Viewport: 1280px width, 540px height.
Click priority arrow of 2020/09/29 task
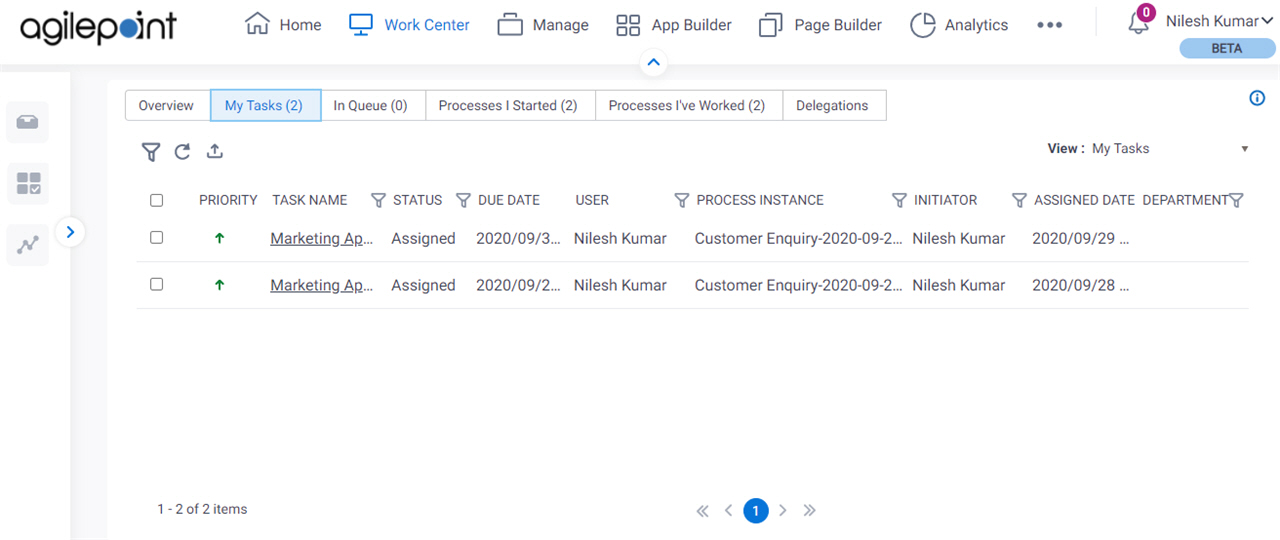(x=219, y=238)
